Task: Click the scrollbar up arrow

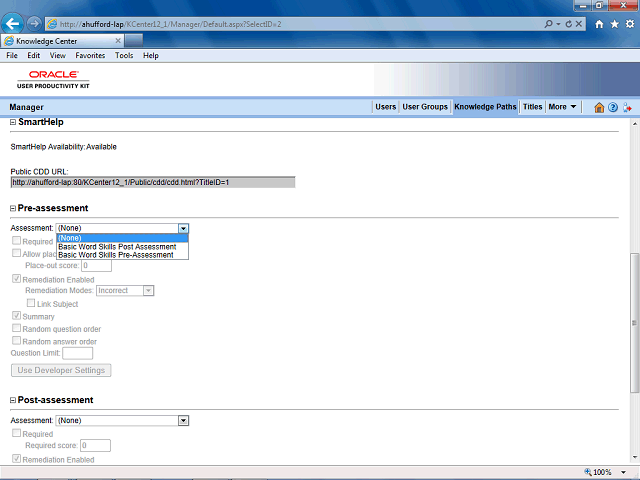Action: [x=634, y=124]
